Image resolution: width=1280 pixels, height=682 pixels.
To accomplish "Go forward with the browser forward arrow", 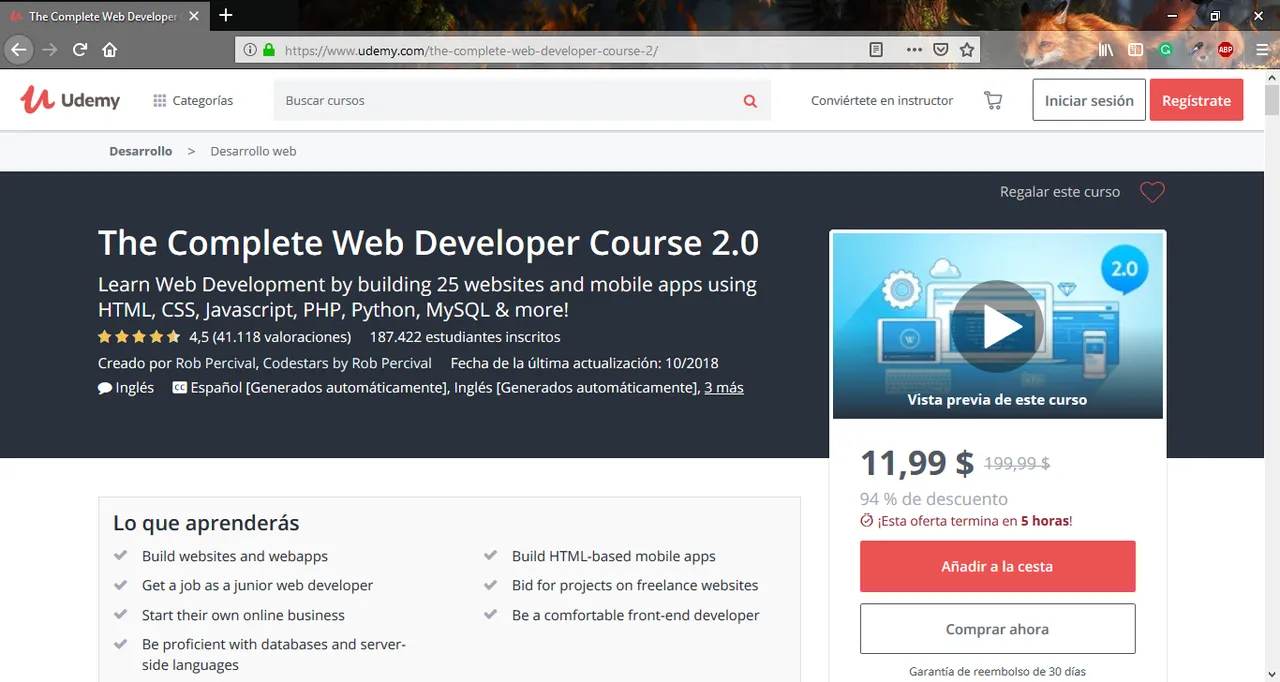I will (49, 49).
